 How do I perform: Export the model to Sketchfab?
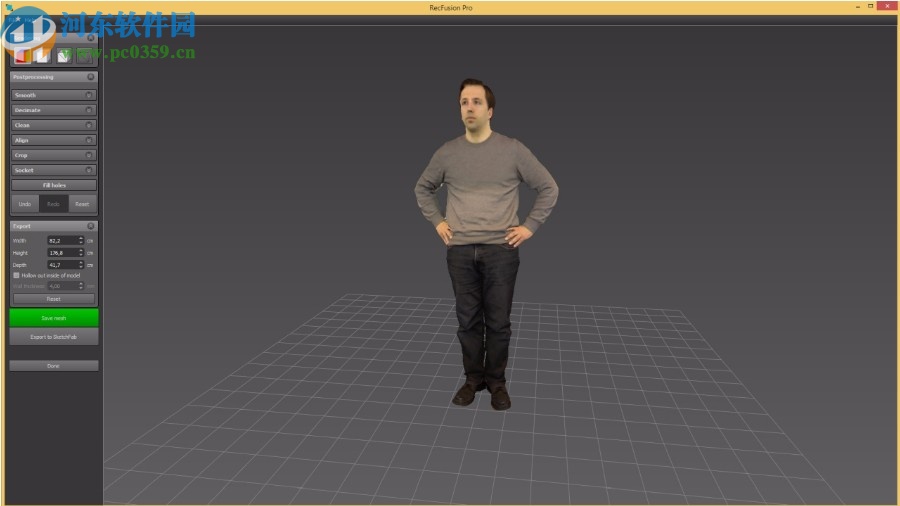tap(54, 337)
